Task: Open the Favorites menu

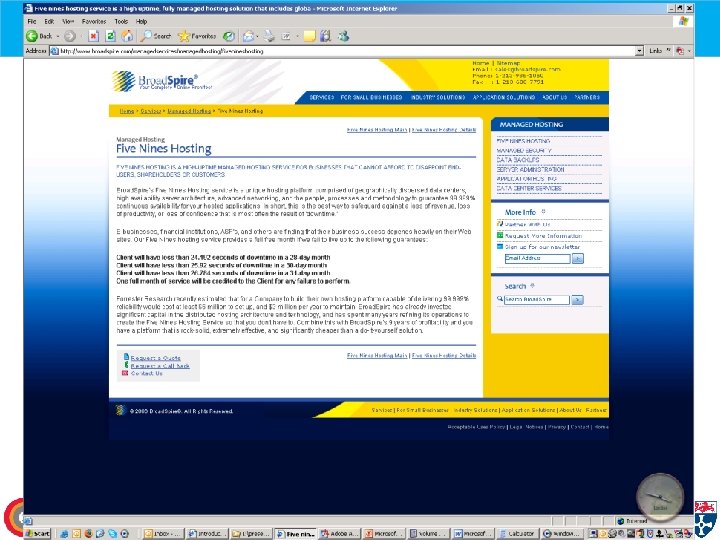Action: (94, 21)
